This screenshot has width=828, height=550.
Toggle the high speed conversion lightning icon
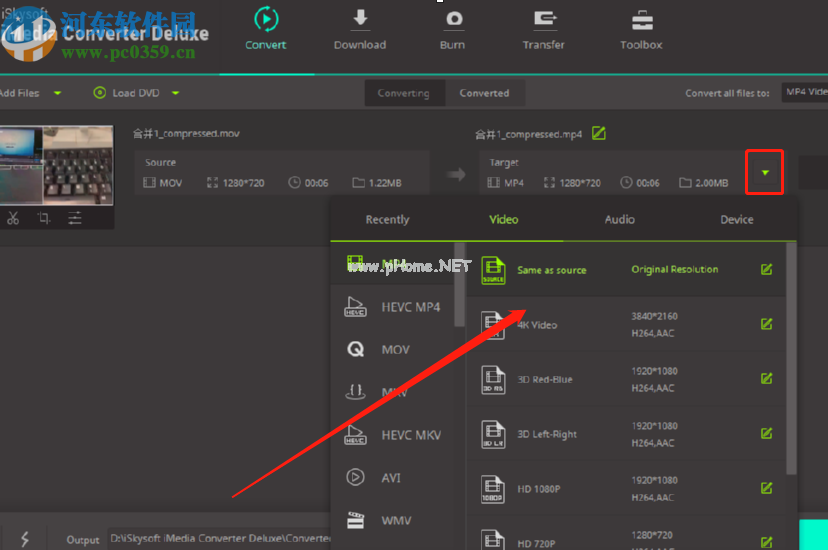pos(25,539)
